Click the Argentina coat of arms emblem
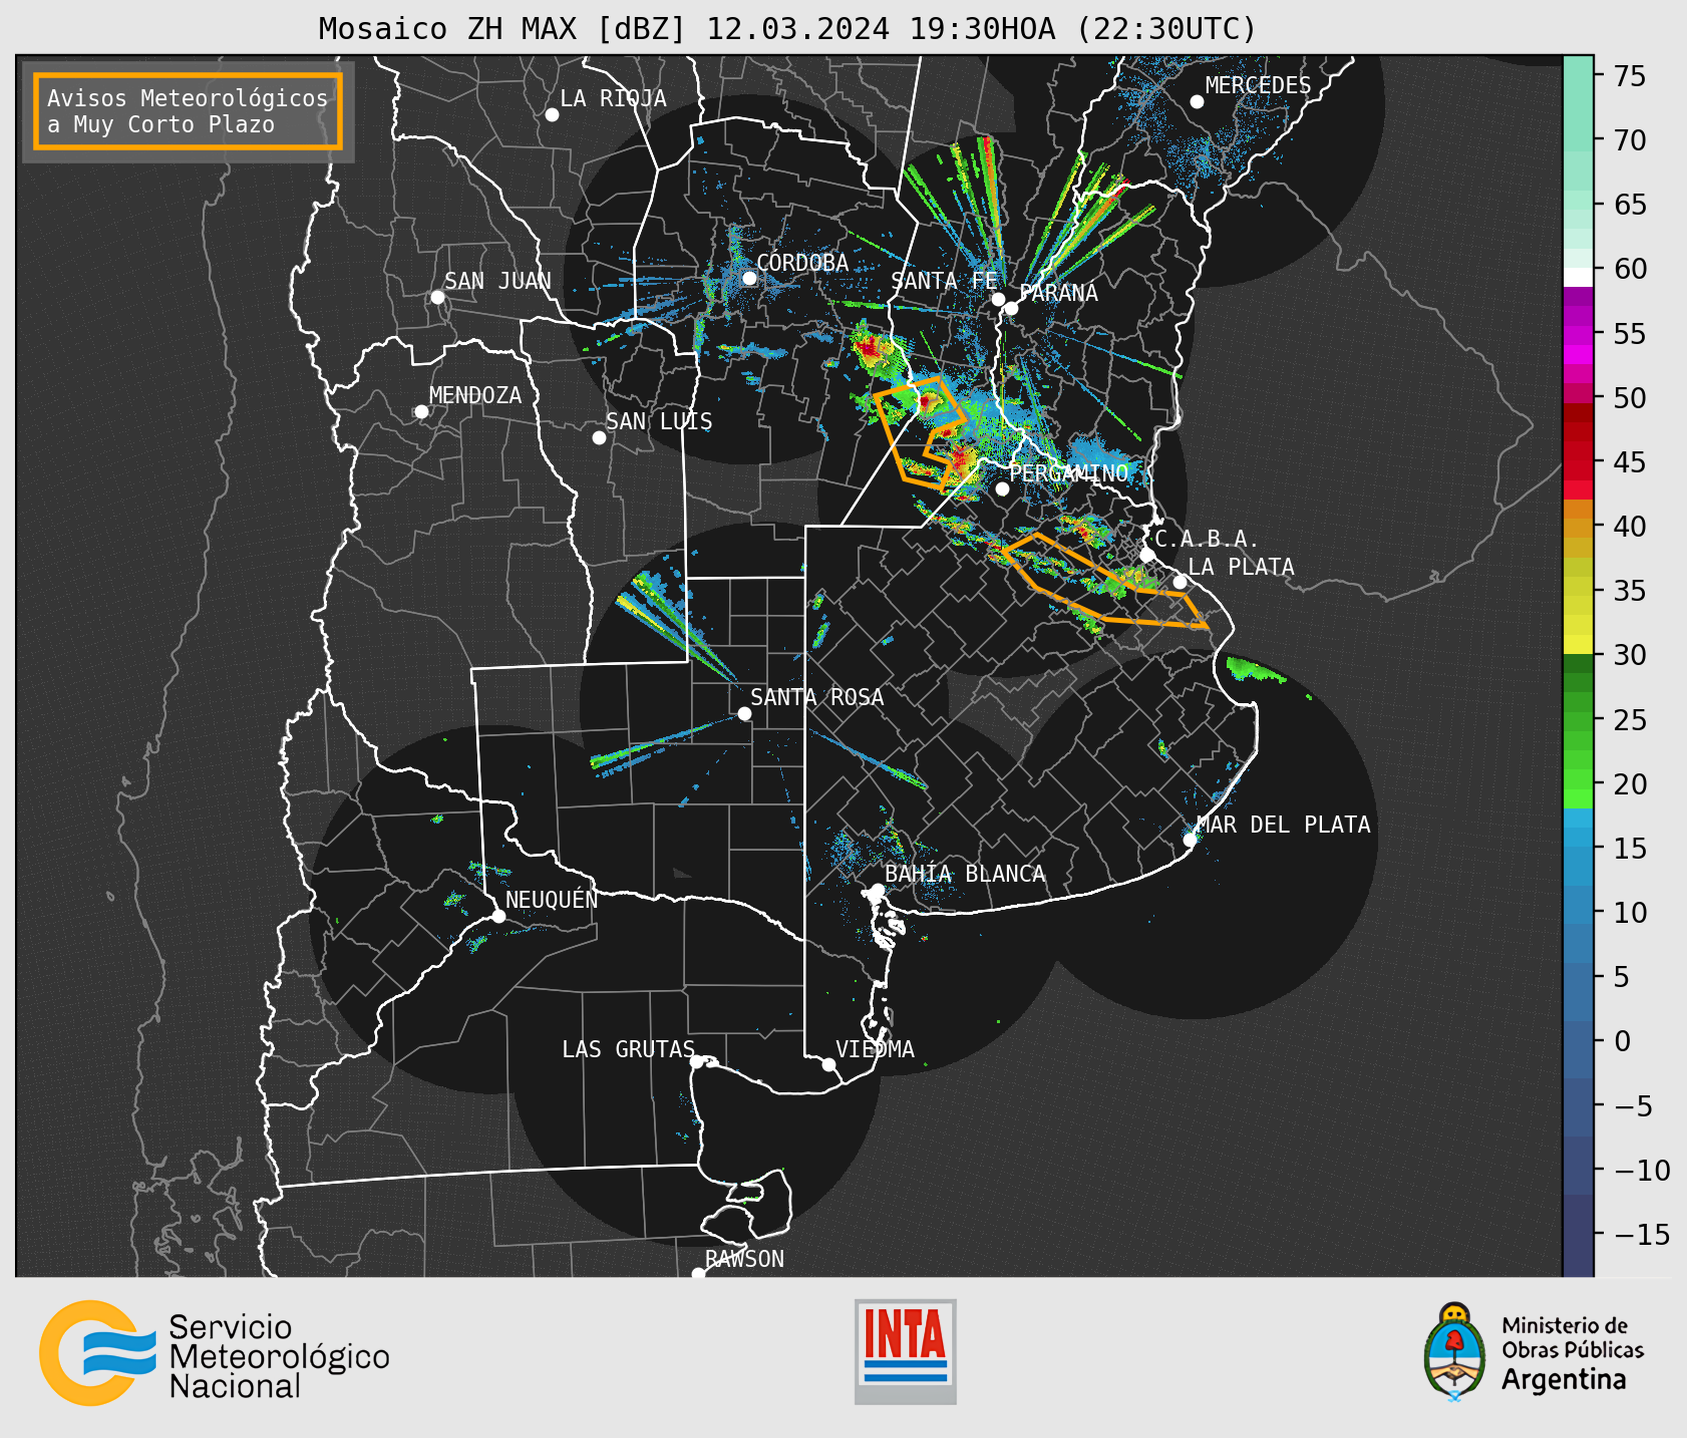This screenshot has height=1438, width=1687. pyautogui.click(x=1455, y=1351)
